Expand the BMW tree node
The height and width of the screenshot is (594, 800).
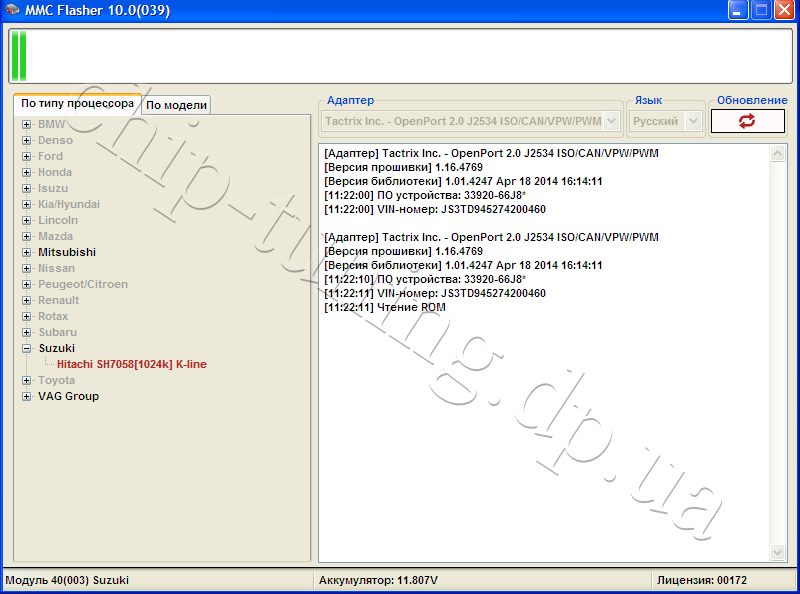pos(27,124)
